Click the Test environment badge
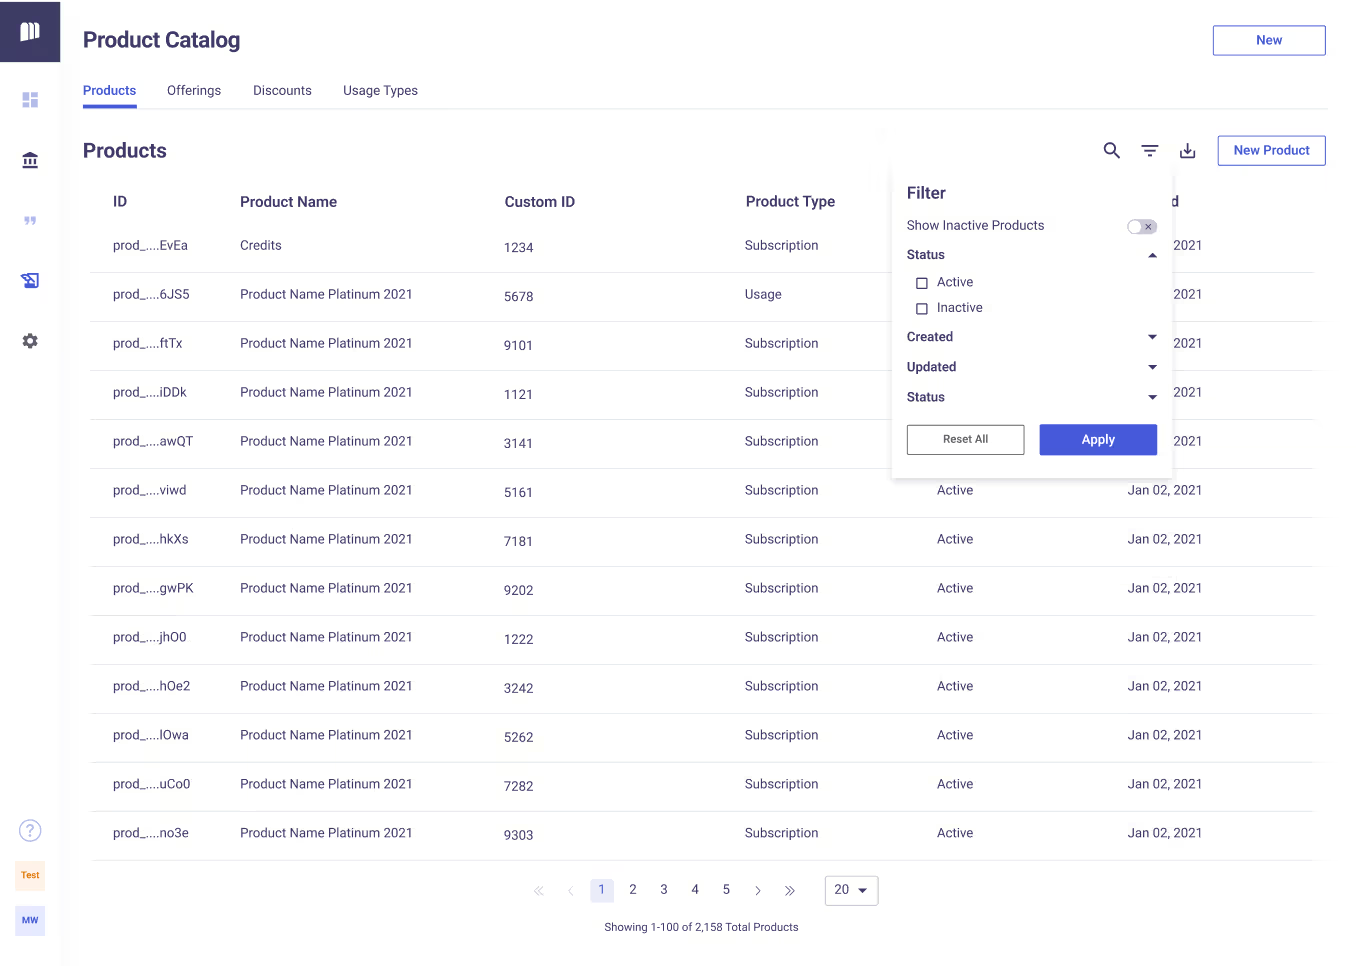The width and height of the screenshot is (1356, 966). (x=30, y=875)
